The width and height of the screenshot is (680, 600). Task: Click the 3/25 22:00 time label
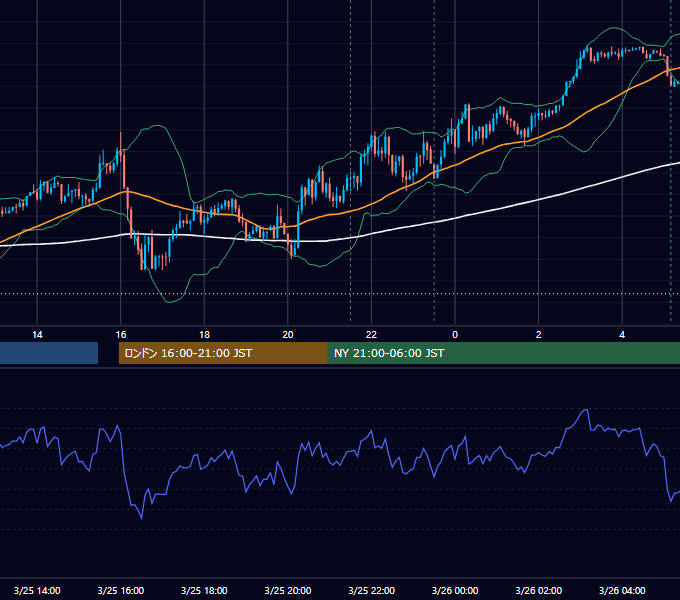[372, 590]
